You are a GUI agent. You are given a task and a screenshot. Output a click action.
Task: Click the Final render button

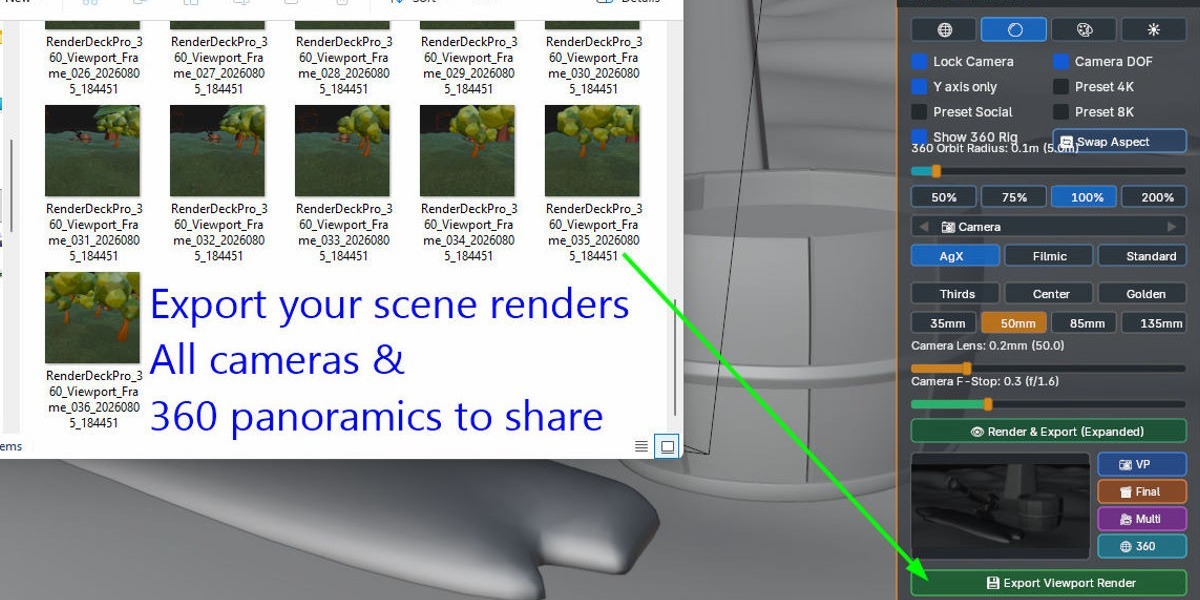1141,492
